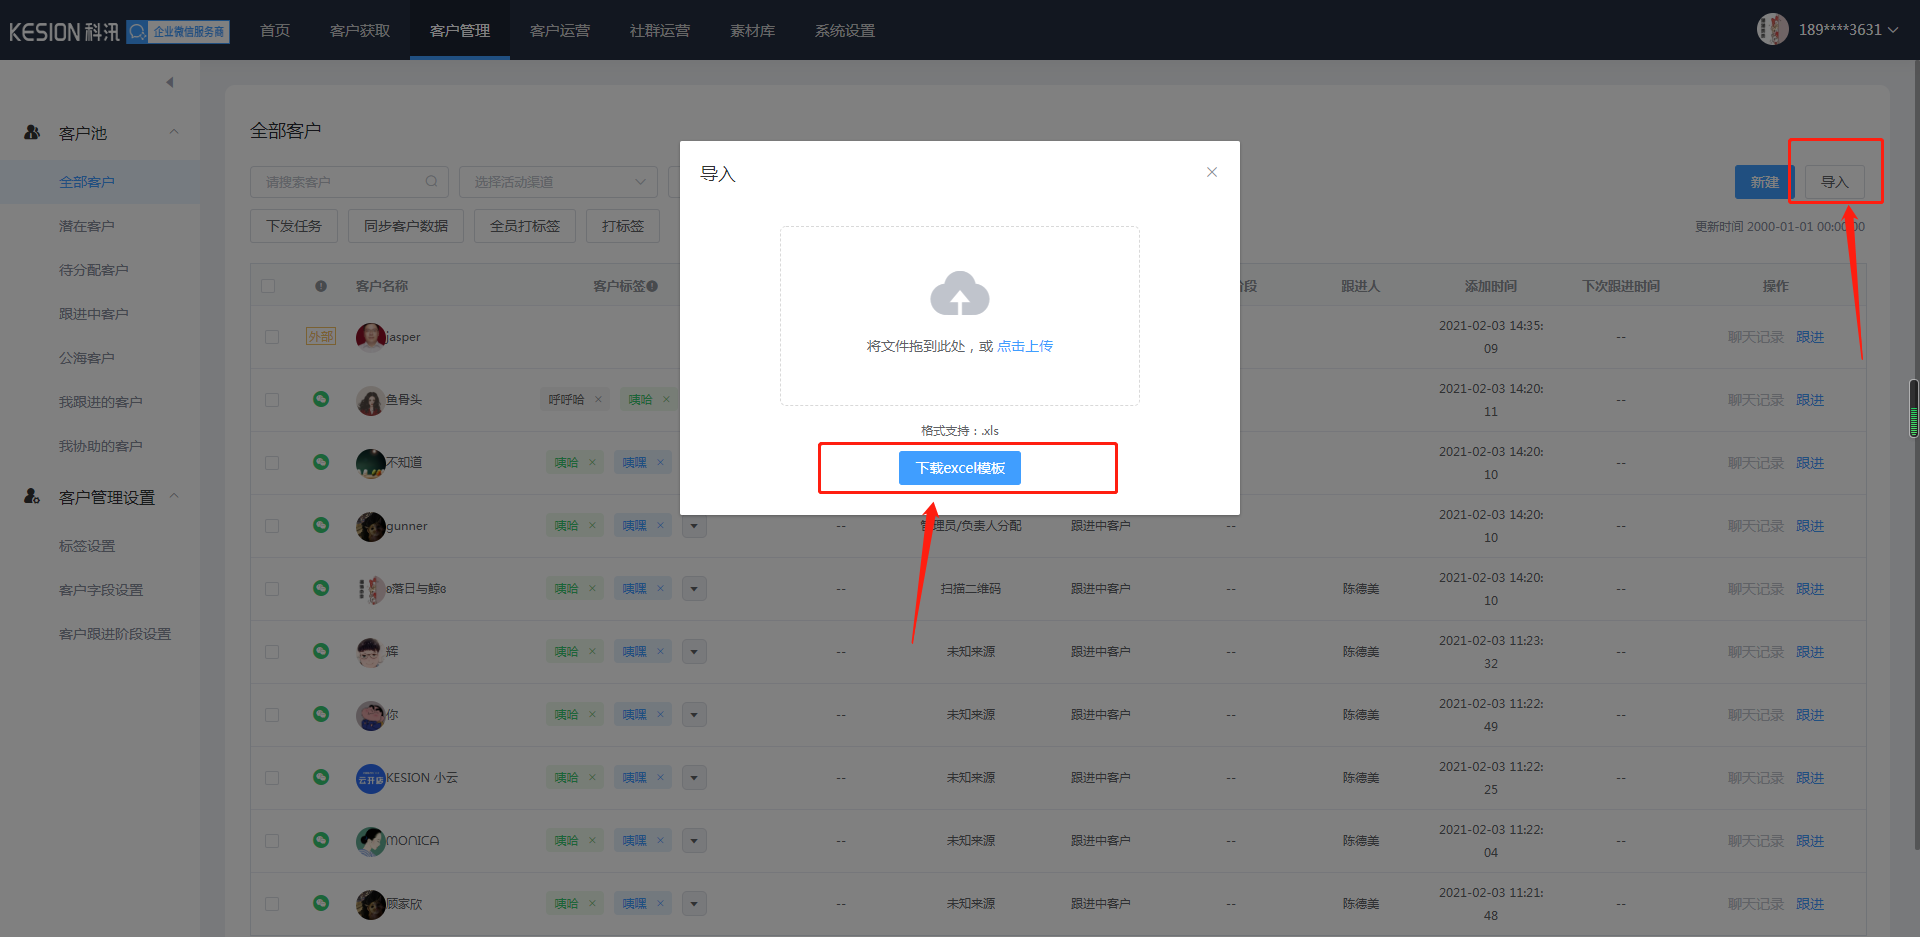The image size is (1920, 937).
Task: Close the import dialog with X
Action: pos(1211,172)
